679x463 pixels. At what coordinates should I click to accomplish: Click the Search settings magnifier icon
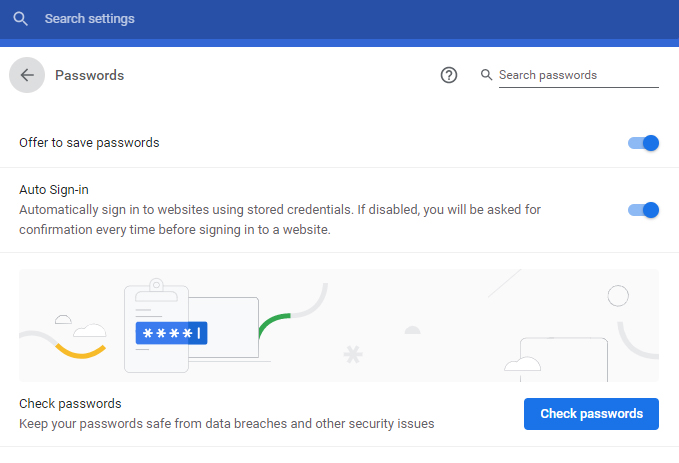click(x=20, y=19)
